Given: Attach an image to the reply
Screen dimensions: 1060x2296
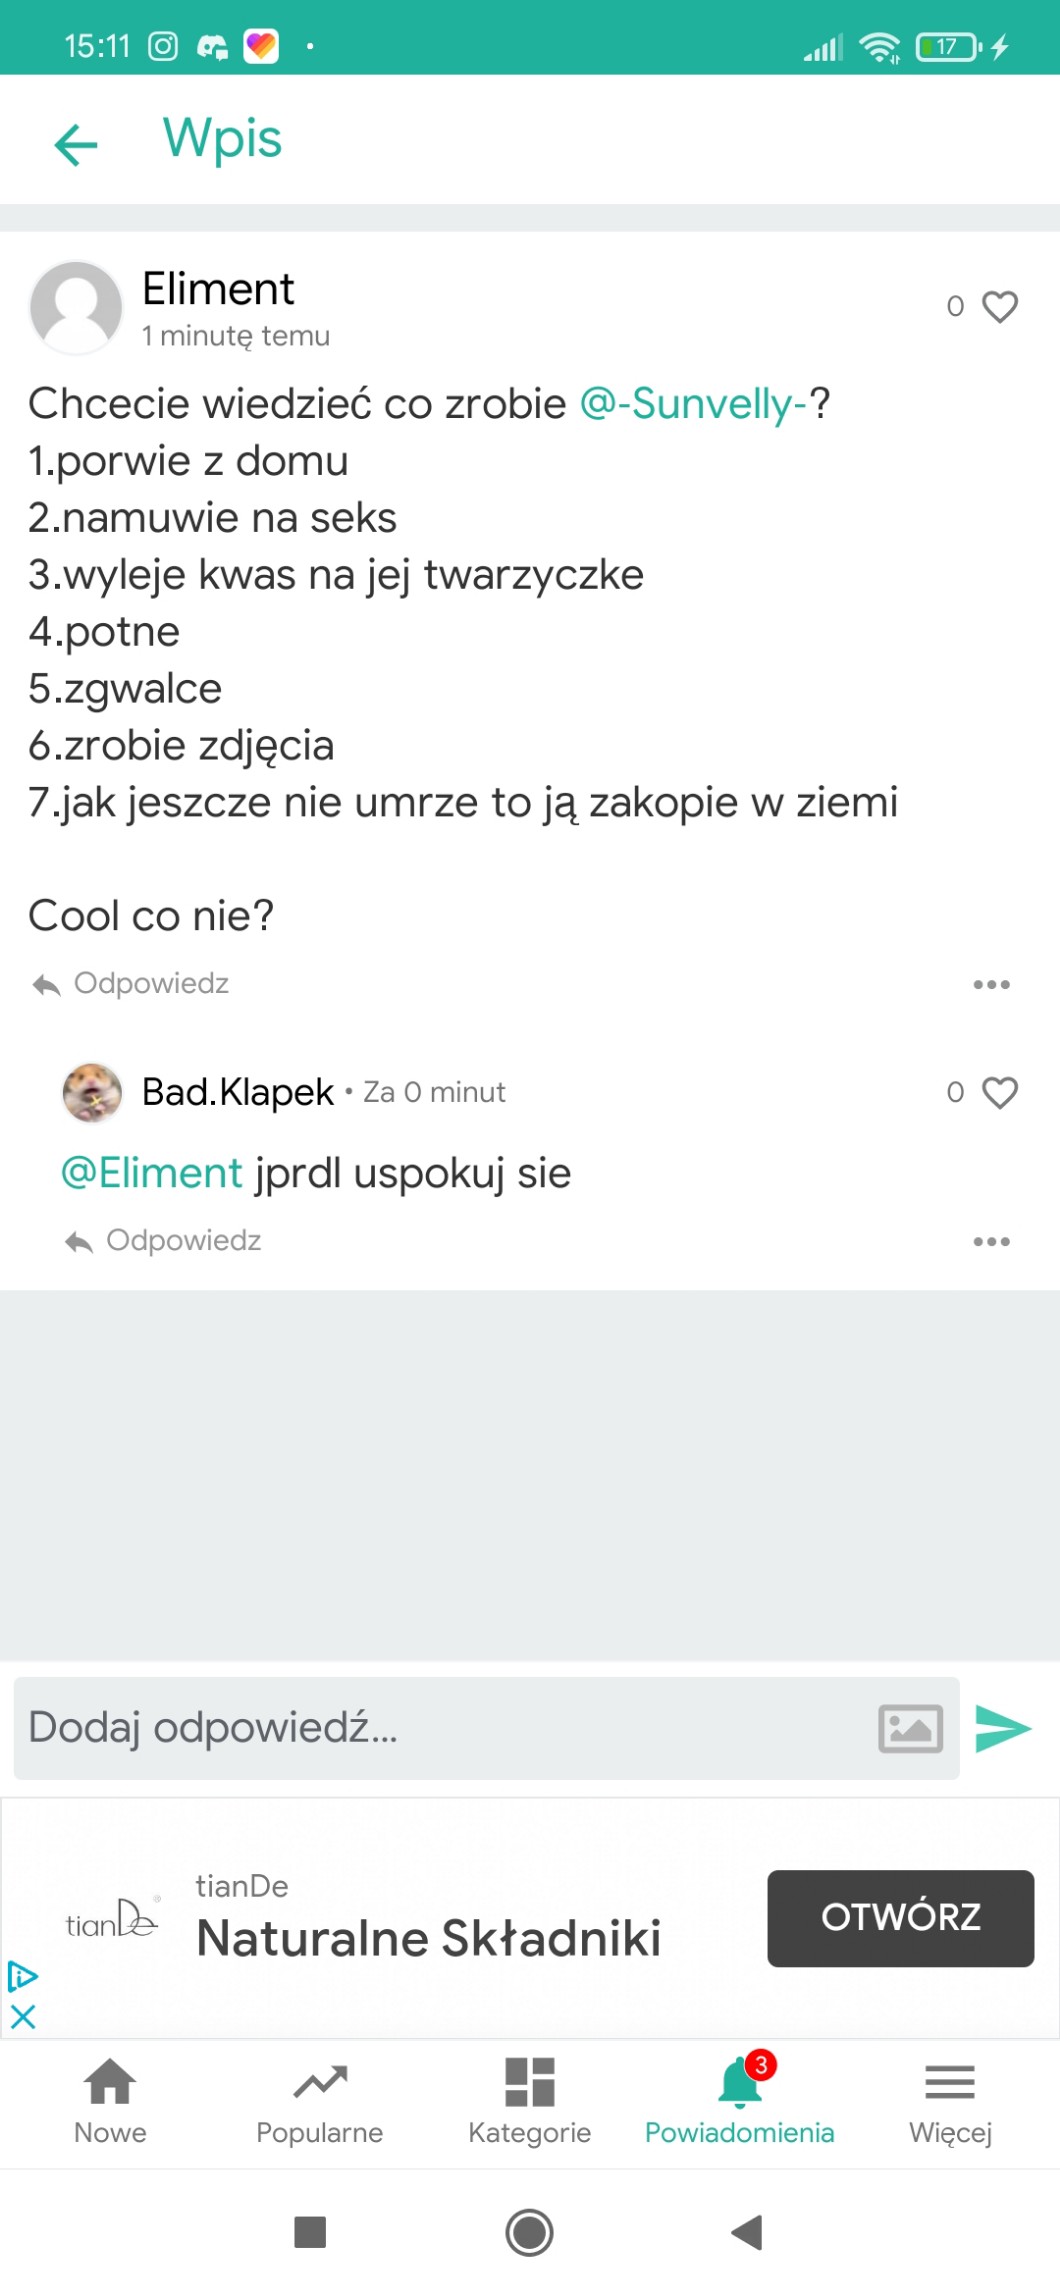Looking at the screenshot, I should pos(910,1728).
